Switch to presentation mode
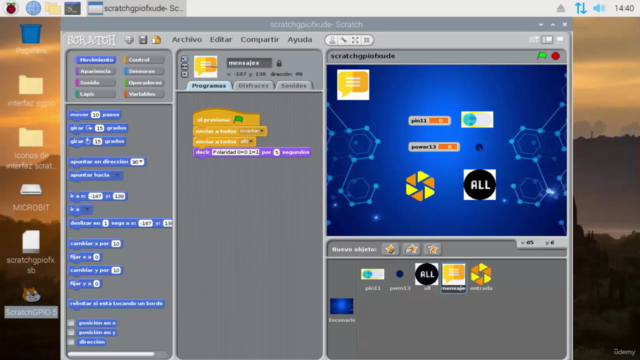Image resolution: width=640 pixels, height=360 pixels. tap(560, 40)
